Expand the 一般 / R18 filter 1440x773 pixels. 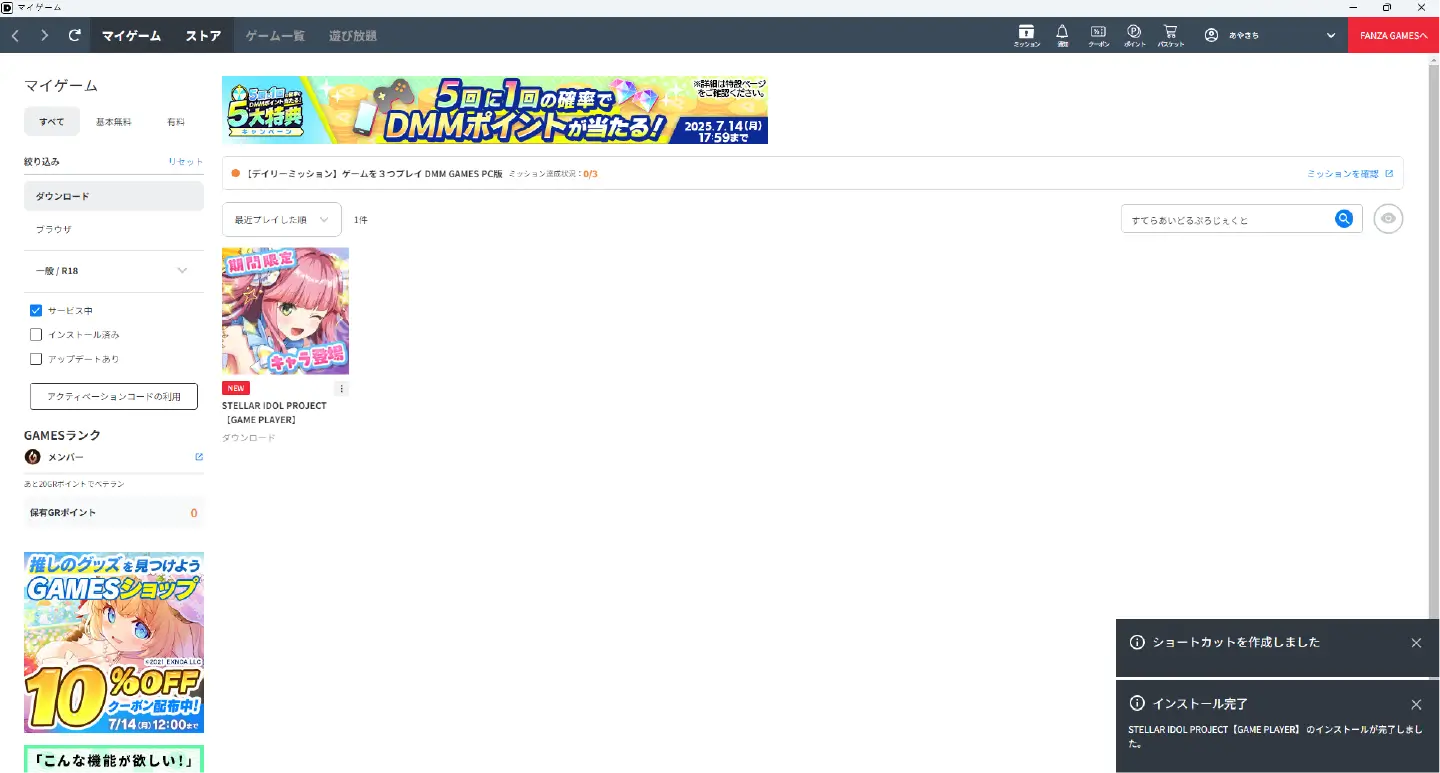[x=182, y=271]
